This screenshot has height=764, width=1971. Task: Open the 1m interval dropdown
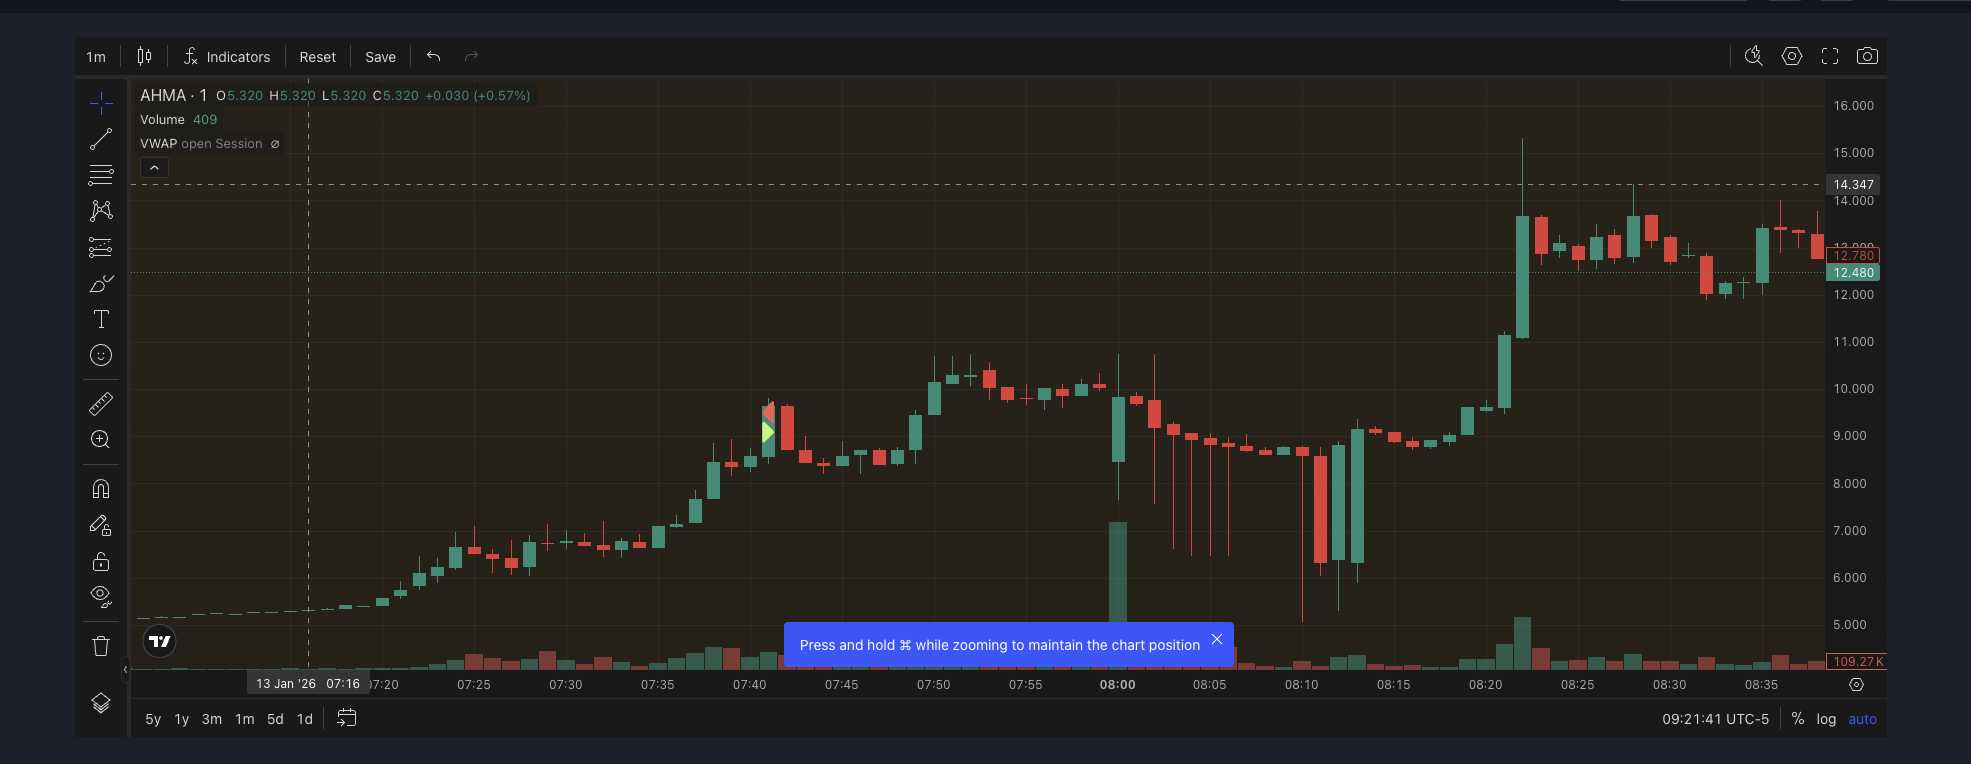pos(96,57)
